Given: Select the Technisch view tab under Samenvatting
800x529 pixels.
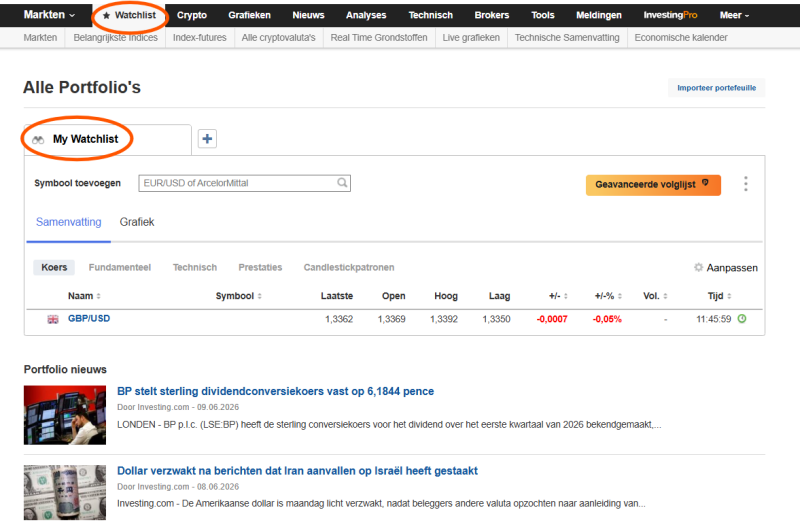Looking at the screenshot, I should (x=195, y=267).
